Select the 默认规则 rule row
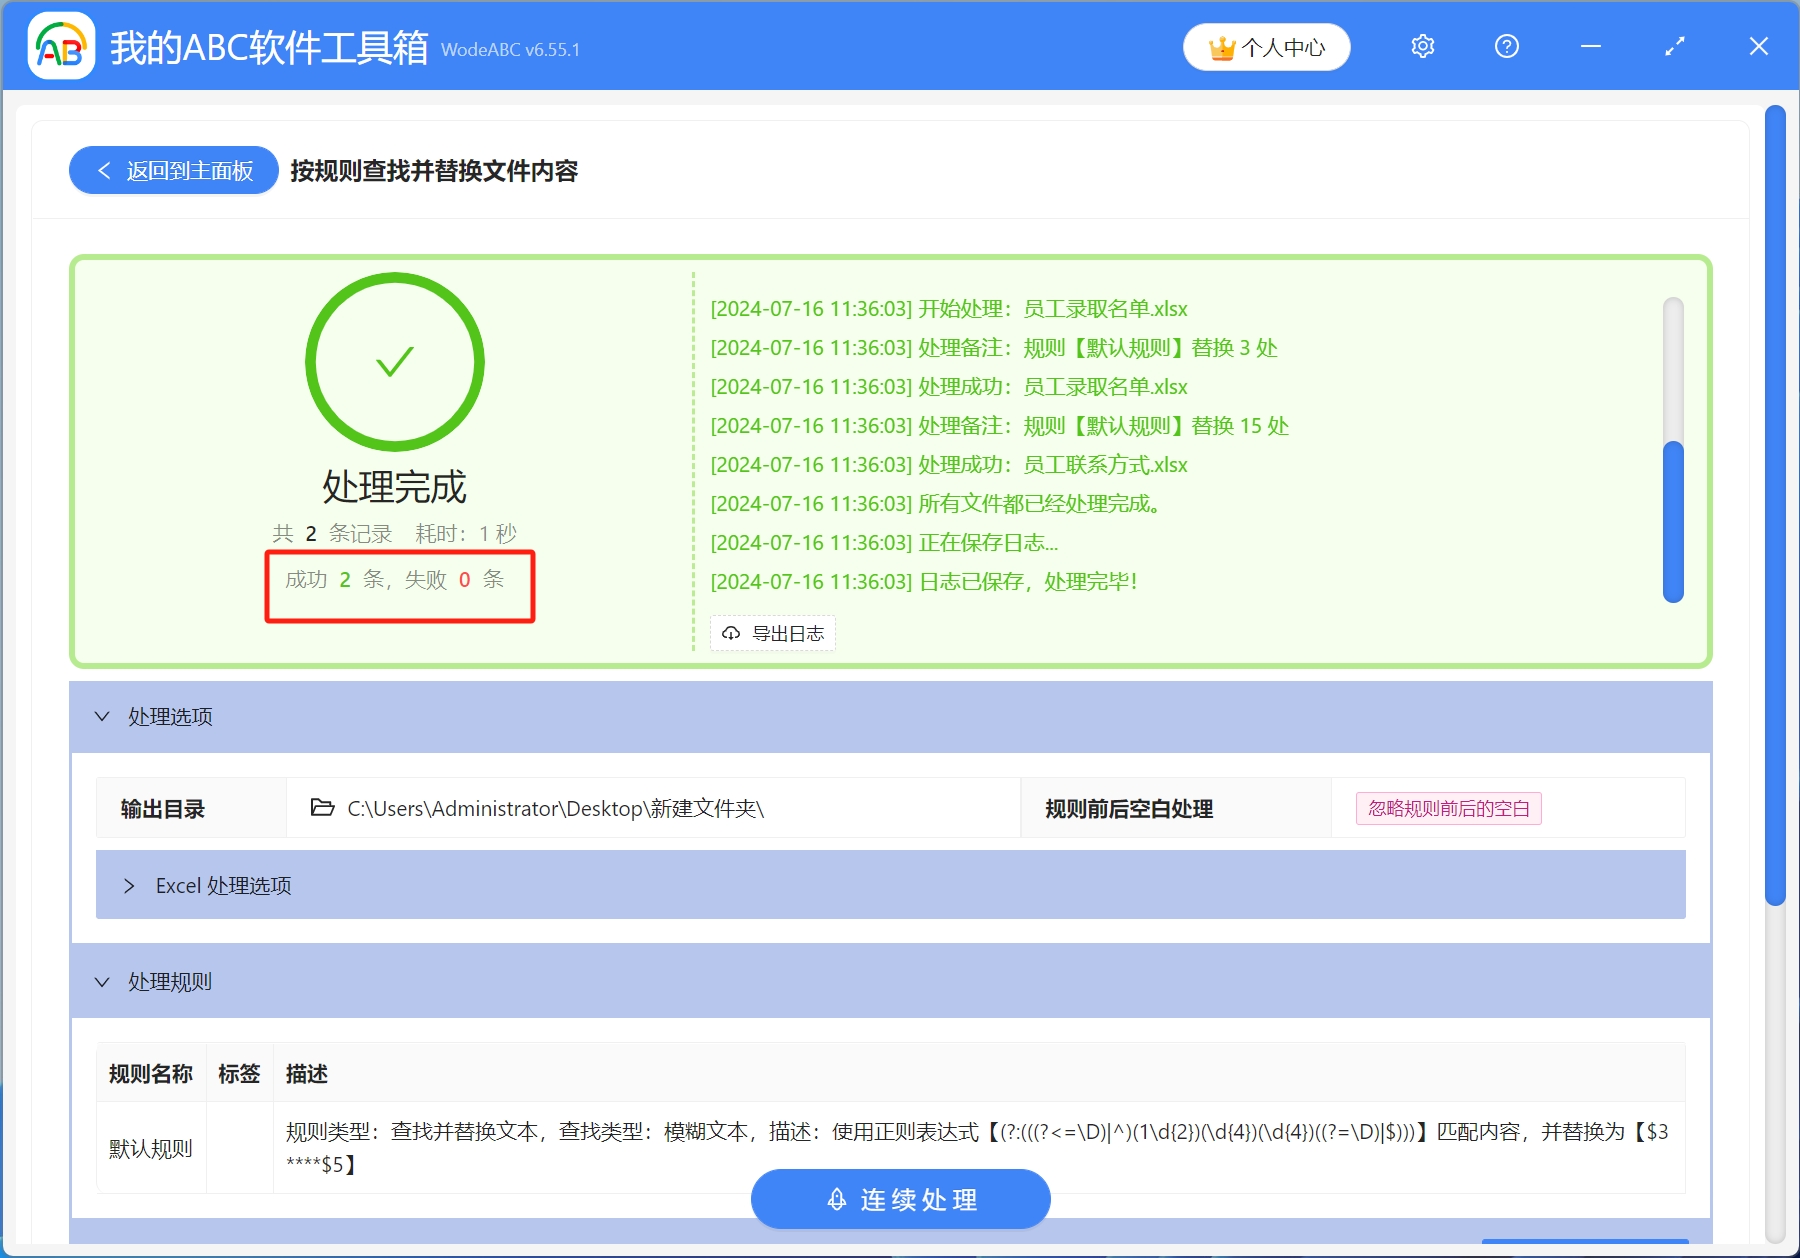Viewport: 1800px width, 1258px height. pyautogui.click(x=151, y=1147)
